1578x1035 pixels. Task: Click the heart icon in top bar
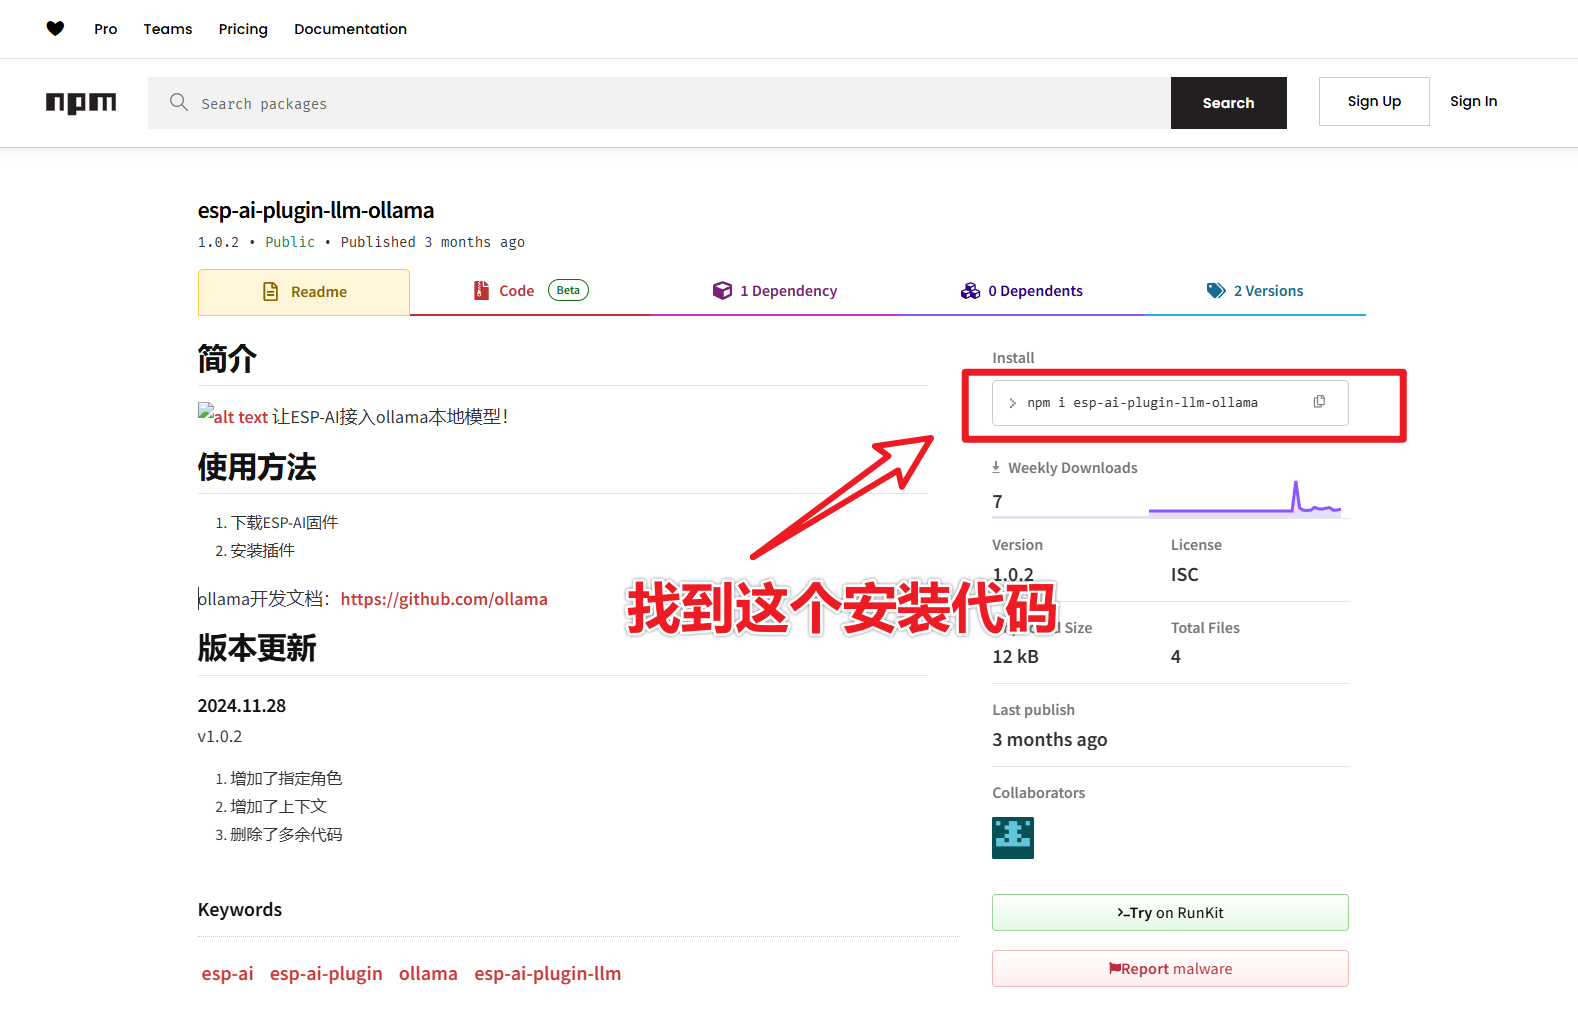pos(55,29)
